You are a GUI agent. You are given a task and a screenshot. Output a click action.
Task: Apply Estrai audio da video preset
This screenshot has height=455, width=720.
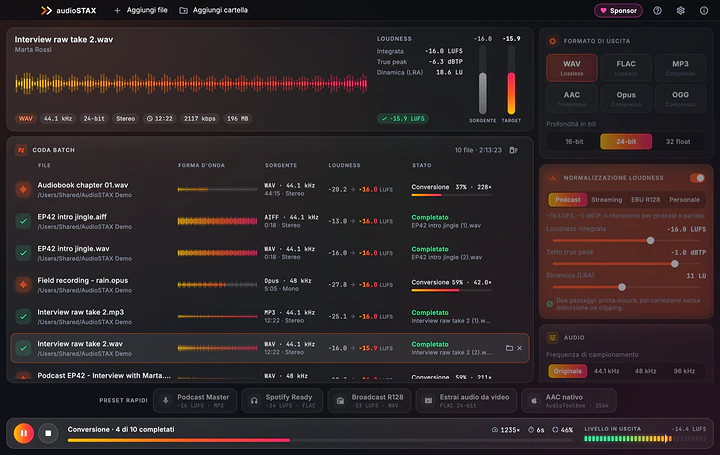(466, 400)
